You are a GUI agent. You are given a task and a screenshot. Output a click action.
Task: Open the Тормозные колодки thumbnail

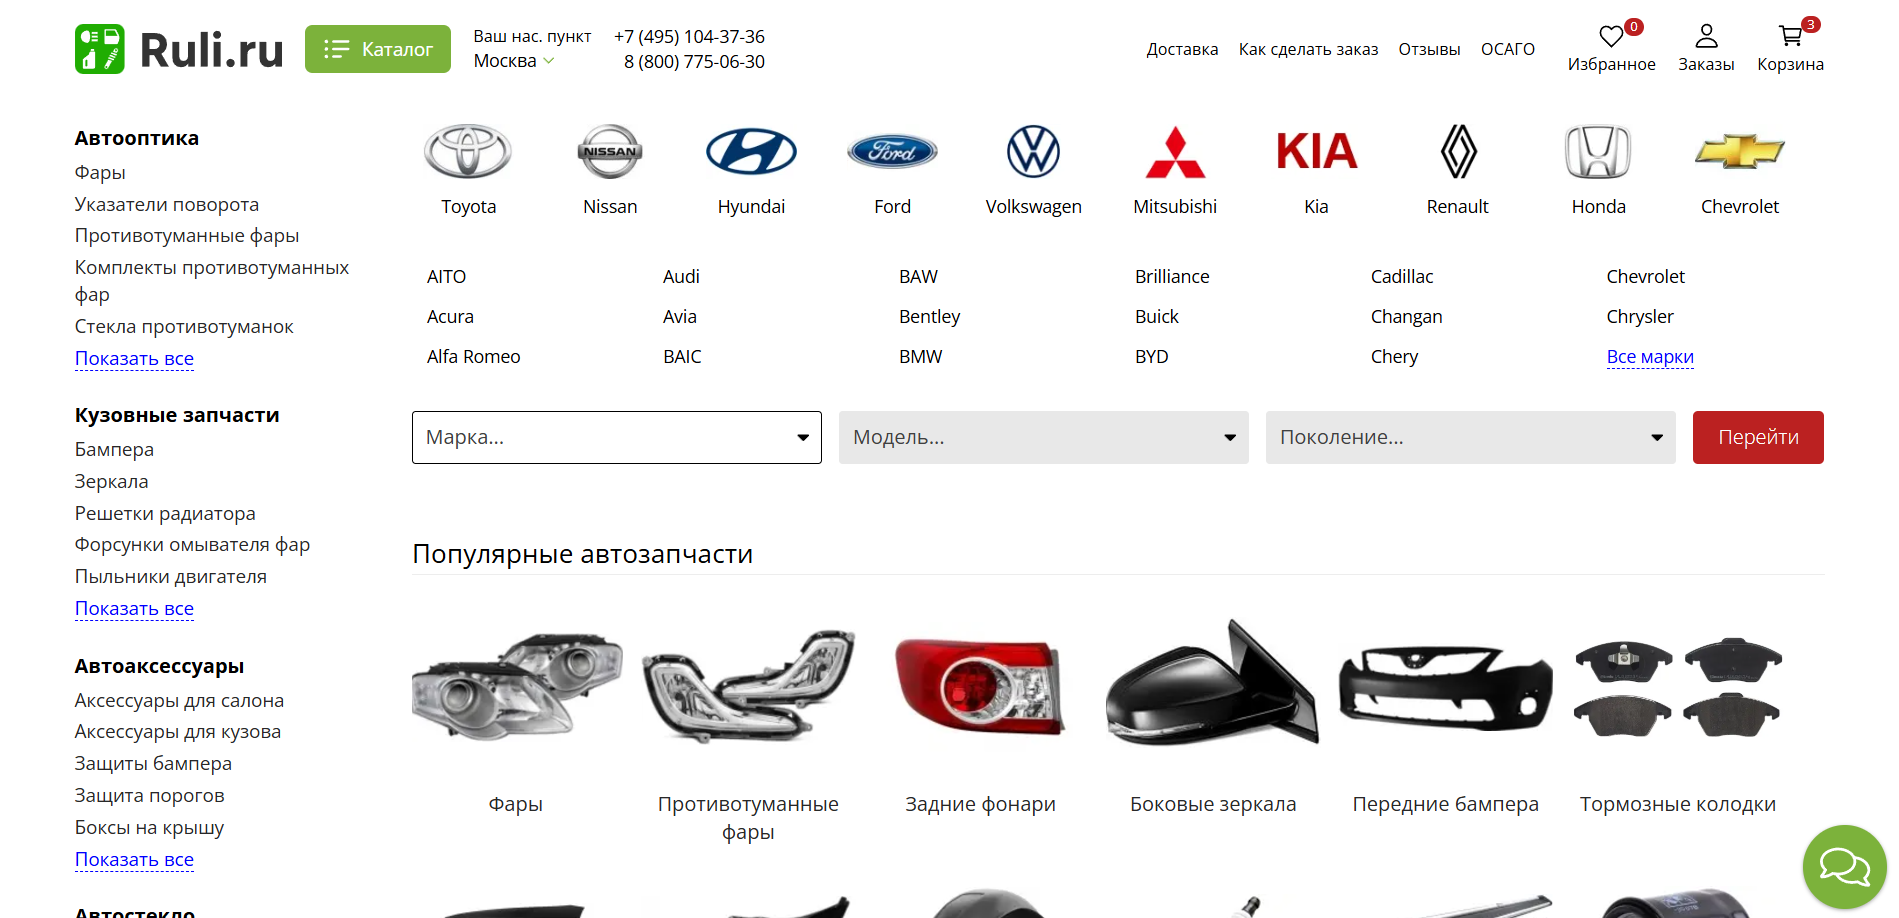(x=1678, y=687)
